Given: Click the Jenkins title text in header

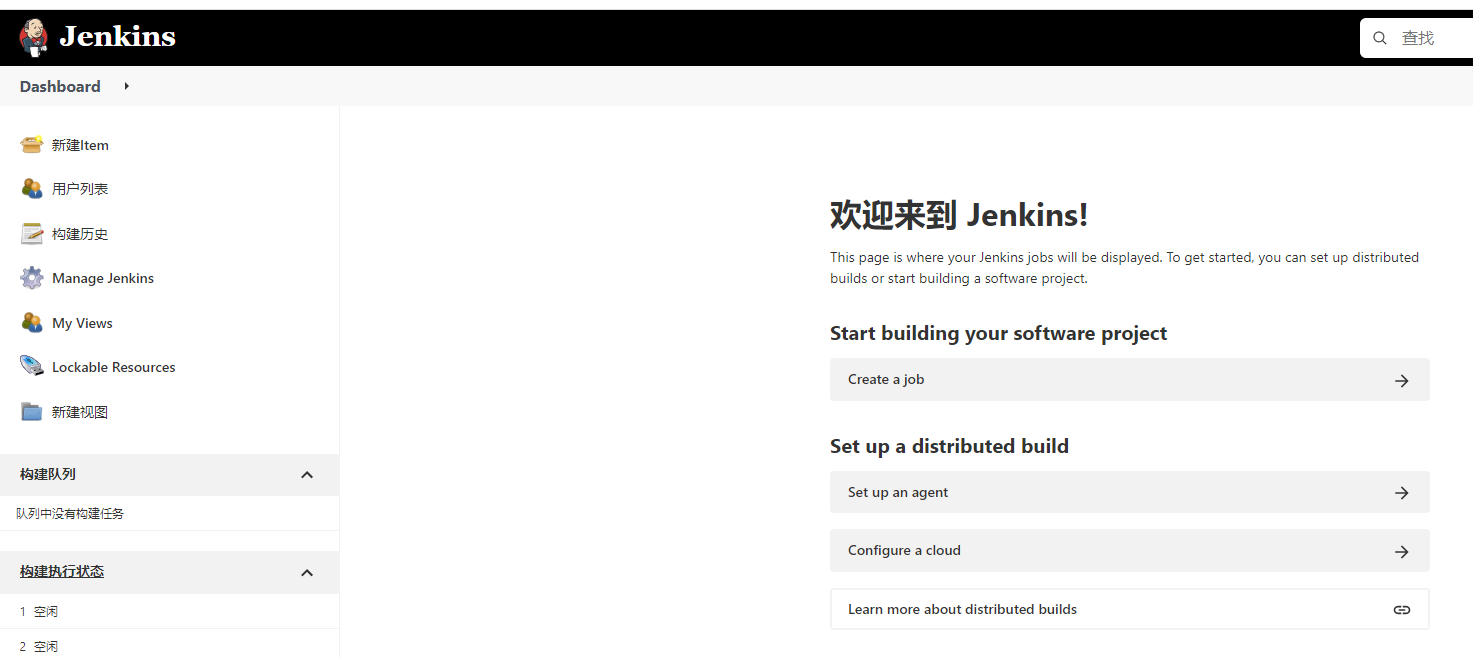Looking at the screenshot, I should tap(117, 37).
